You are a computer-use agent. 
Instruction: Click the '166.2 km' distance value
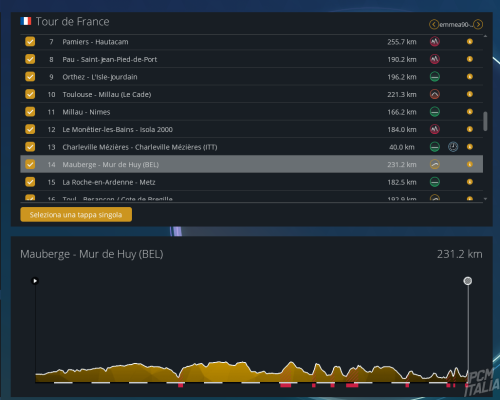(x=402, y=112)
